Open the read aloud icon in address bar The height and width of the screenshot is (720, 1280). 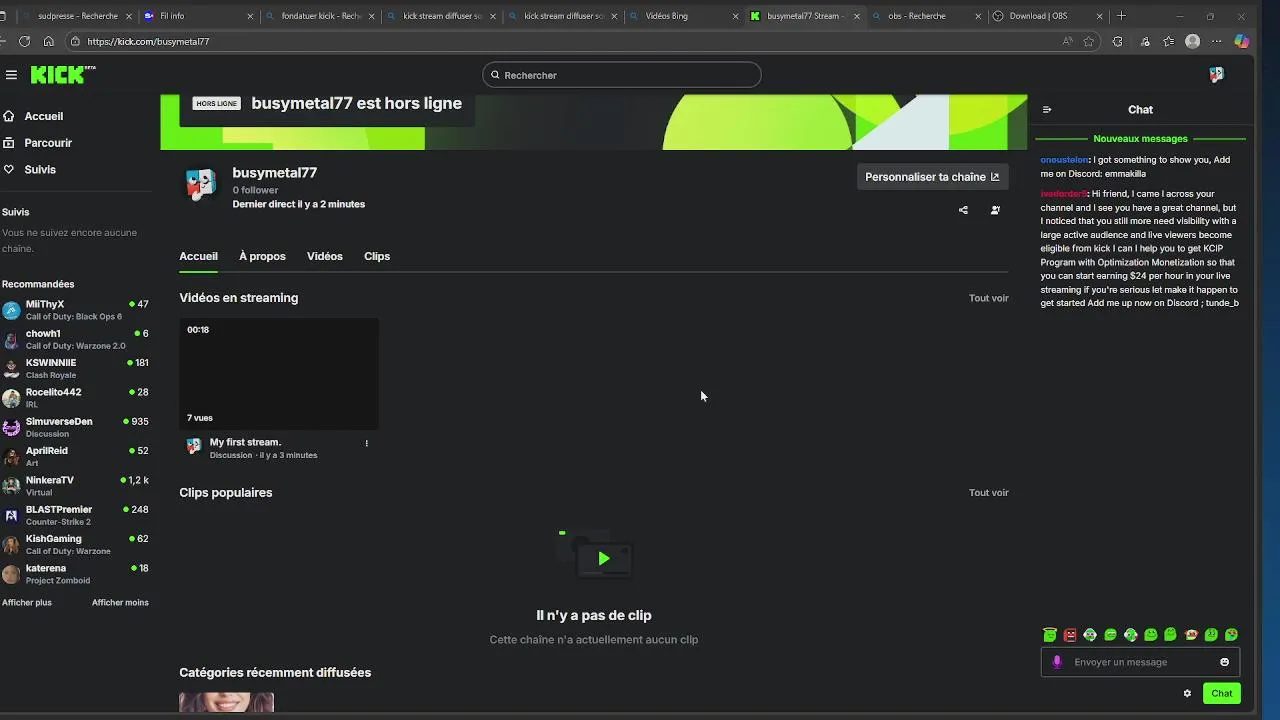(x=1067, y=41)
